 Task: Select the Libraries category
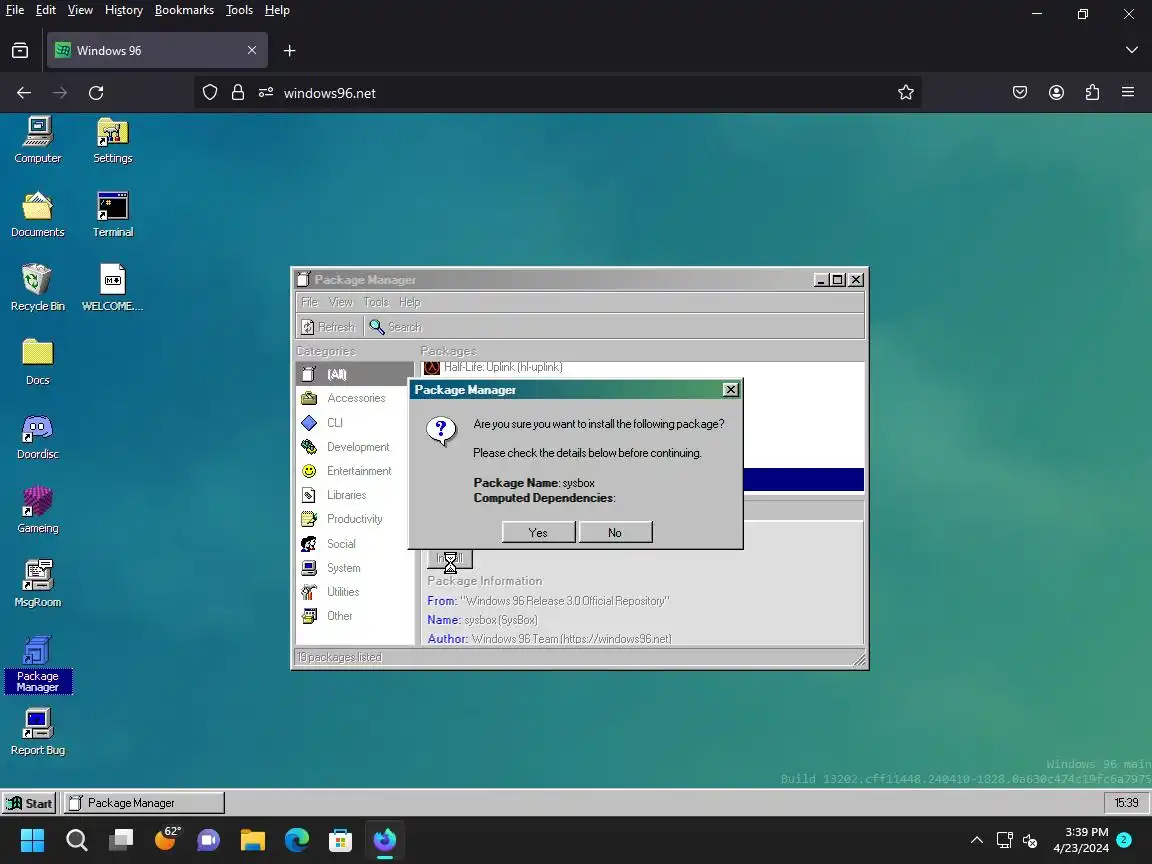coord(354,495)
